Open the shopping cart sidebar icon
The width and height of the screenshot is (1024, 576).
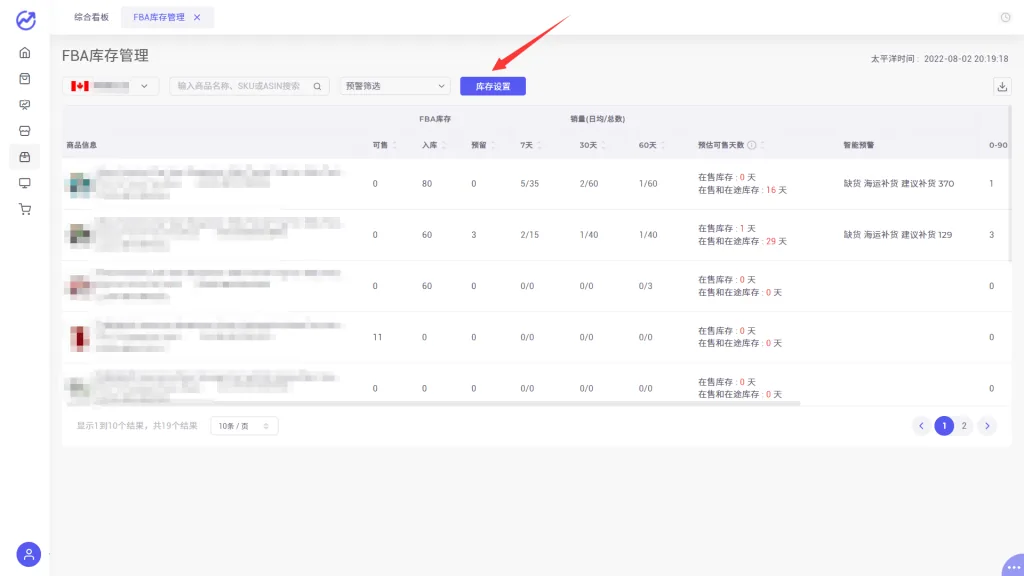pyautogui.click(x=25, y=209)
